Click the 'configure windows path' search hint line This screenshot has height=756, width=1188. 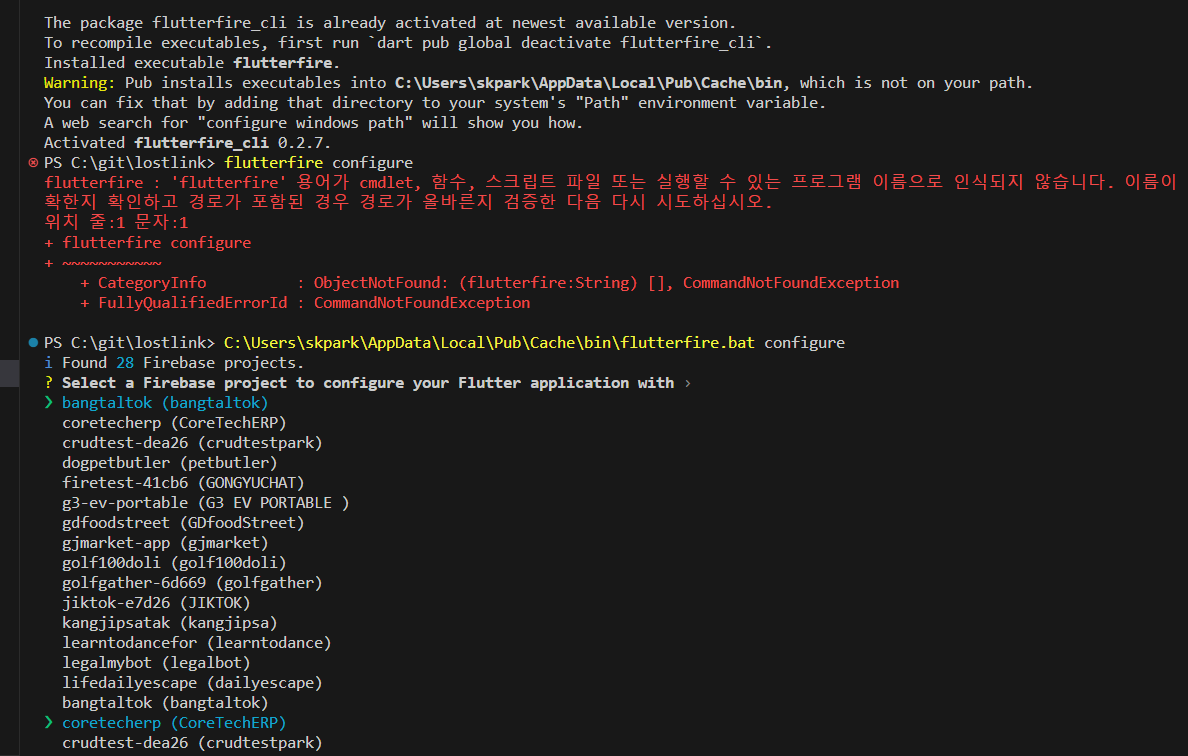coord(313,123)
